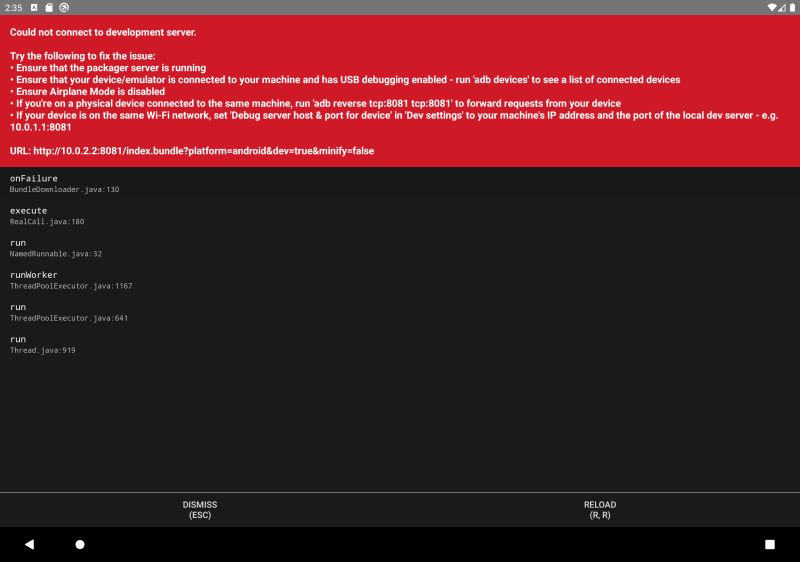Click the 'adb reverse tcp:8081' hint line
This screenshot has width=800, height=562.
point(315,104)
